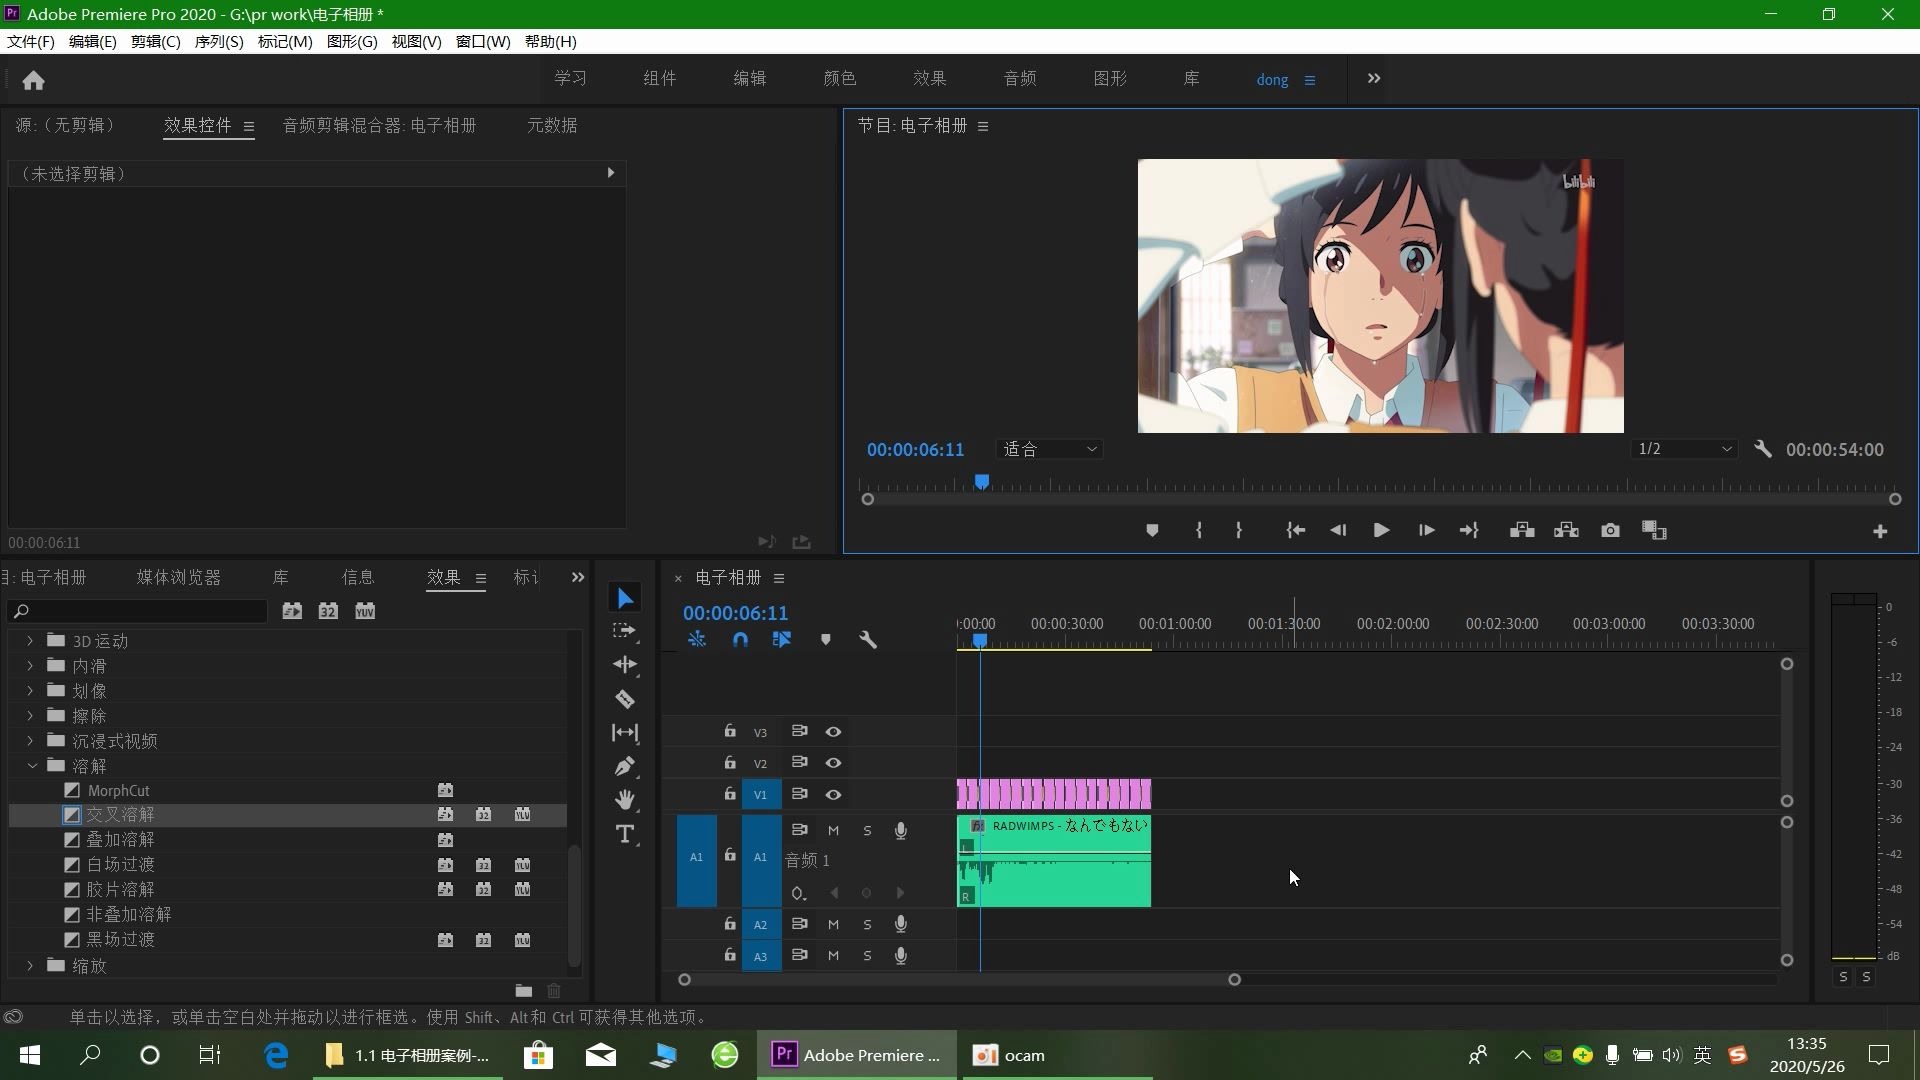This screenshot has height=1080, width=1920.
Task: Toggle V3 track output eye
Action: (x=833, y=732)
